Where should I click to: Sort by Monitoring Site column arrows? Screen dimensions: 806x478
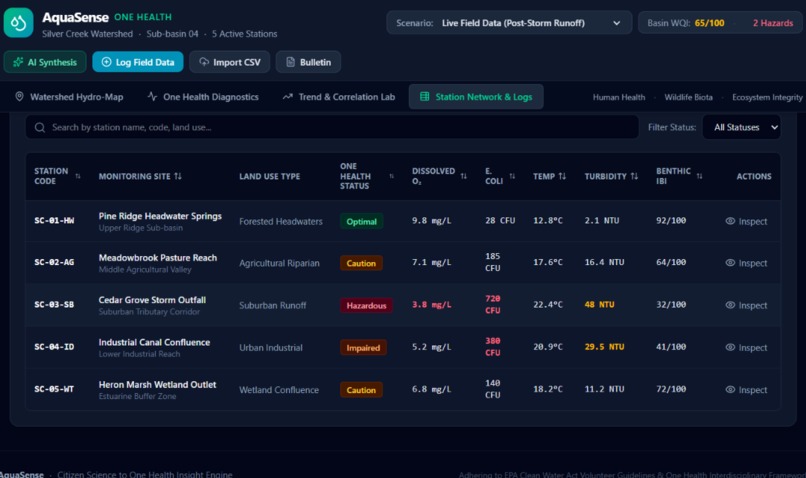[178, 176]
